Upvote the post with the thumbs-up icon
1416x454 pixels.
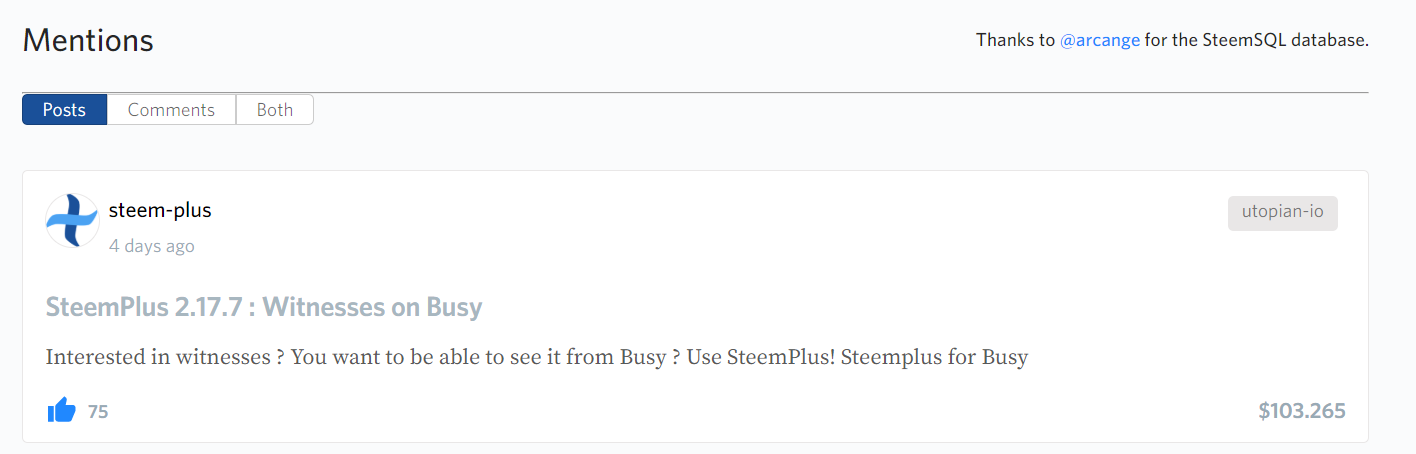pyautogui.click(x=62, y=410)
